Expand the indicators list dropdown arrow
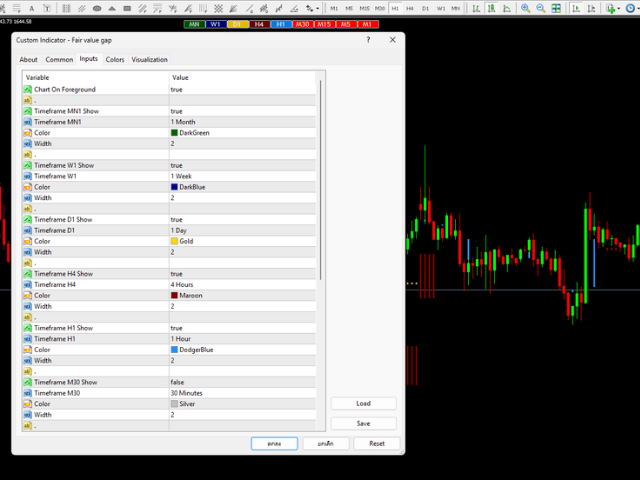This screenshot has height=480, width=640. tap(619, 9)
